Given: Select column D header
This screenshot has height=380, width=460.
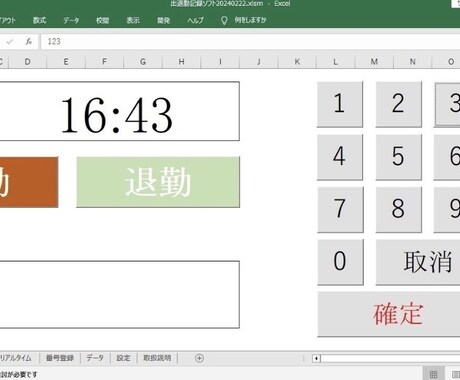Looking at the screenshot, I should tap(27, 62).
